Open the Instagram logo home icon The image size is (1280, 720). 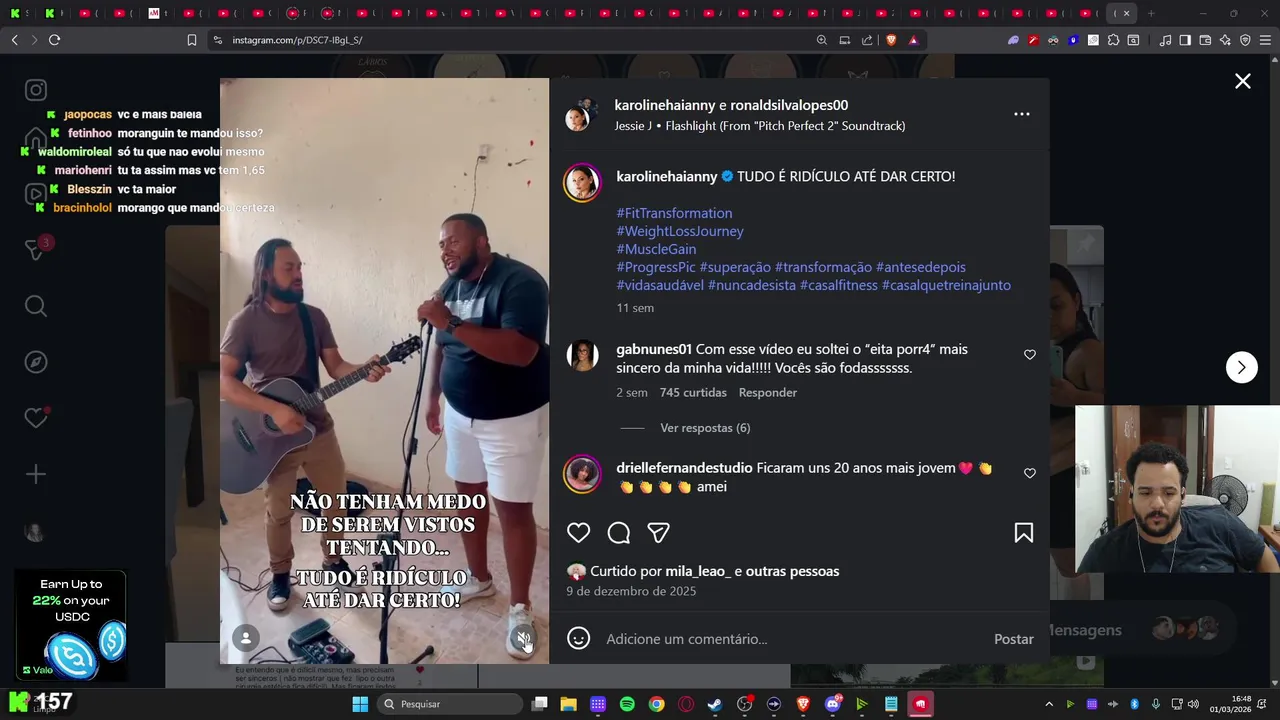click(36, 90)
